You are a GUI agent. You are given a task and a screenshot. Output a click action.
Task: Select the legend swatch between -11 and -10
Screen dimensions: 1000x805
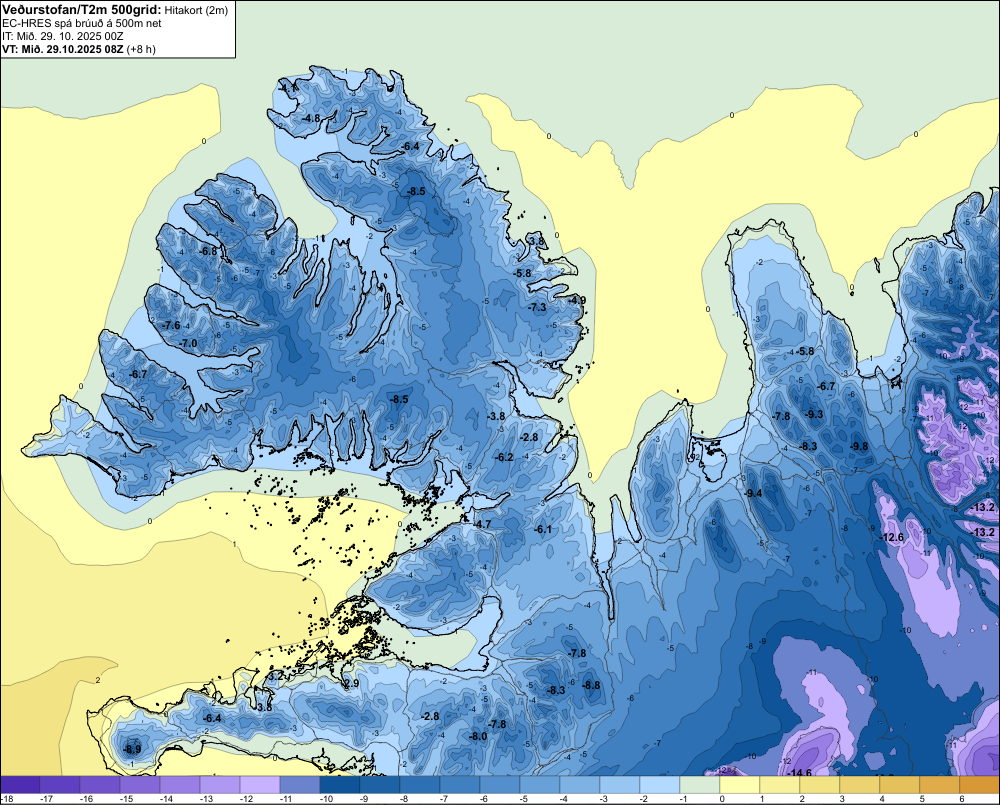(300, 785)
